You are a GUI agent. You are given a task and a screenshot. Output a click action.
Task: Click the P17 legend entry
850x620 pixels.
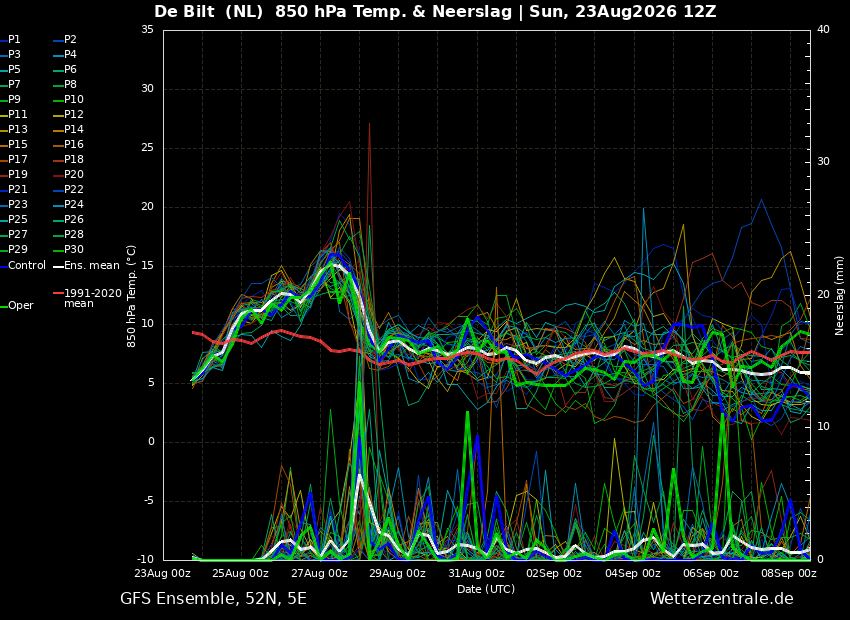coord(14,159)
